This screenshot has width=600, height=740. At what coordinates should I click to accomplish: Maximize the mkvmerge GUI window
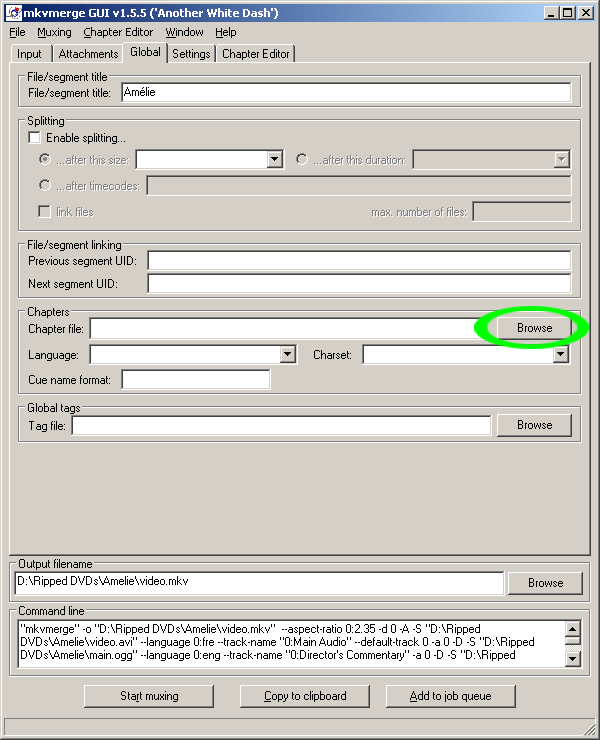[x=568, y=13]
